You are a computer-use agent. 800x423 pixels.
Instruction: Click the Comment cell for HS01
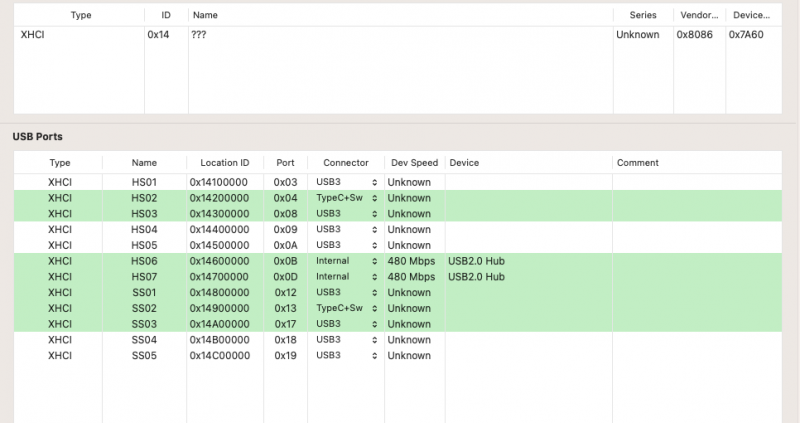pyautogui.click(x=696, y=183)
